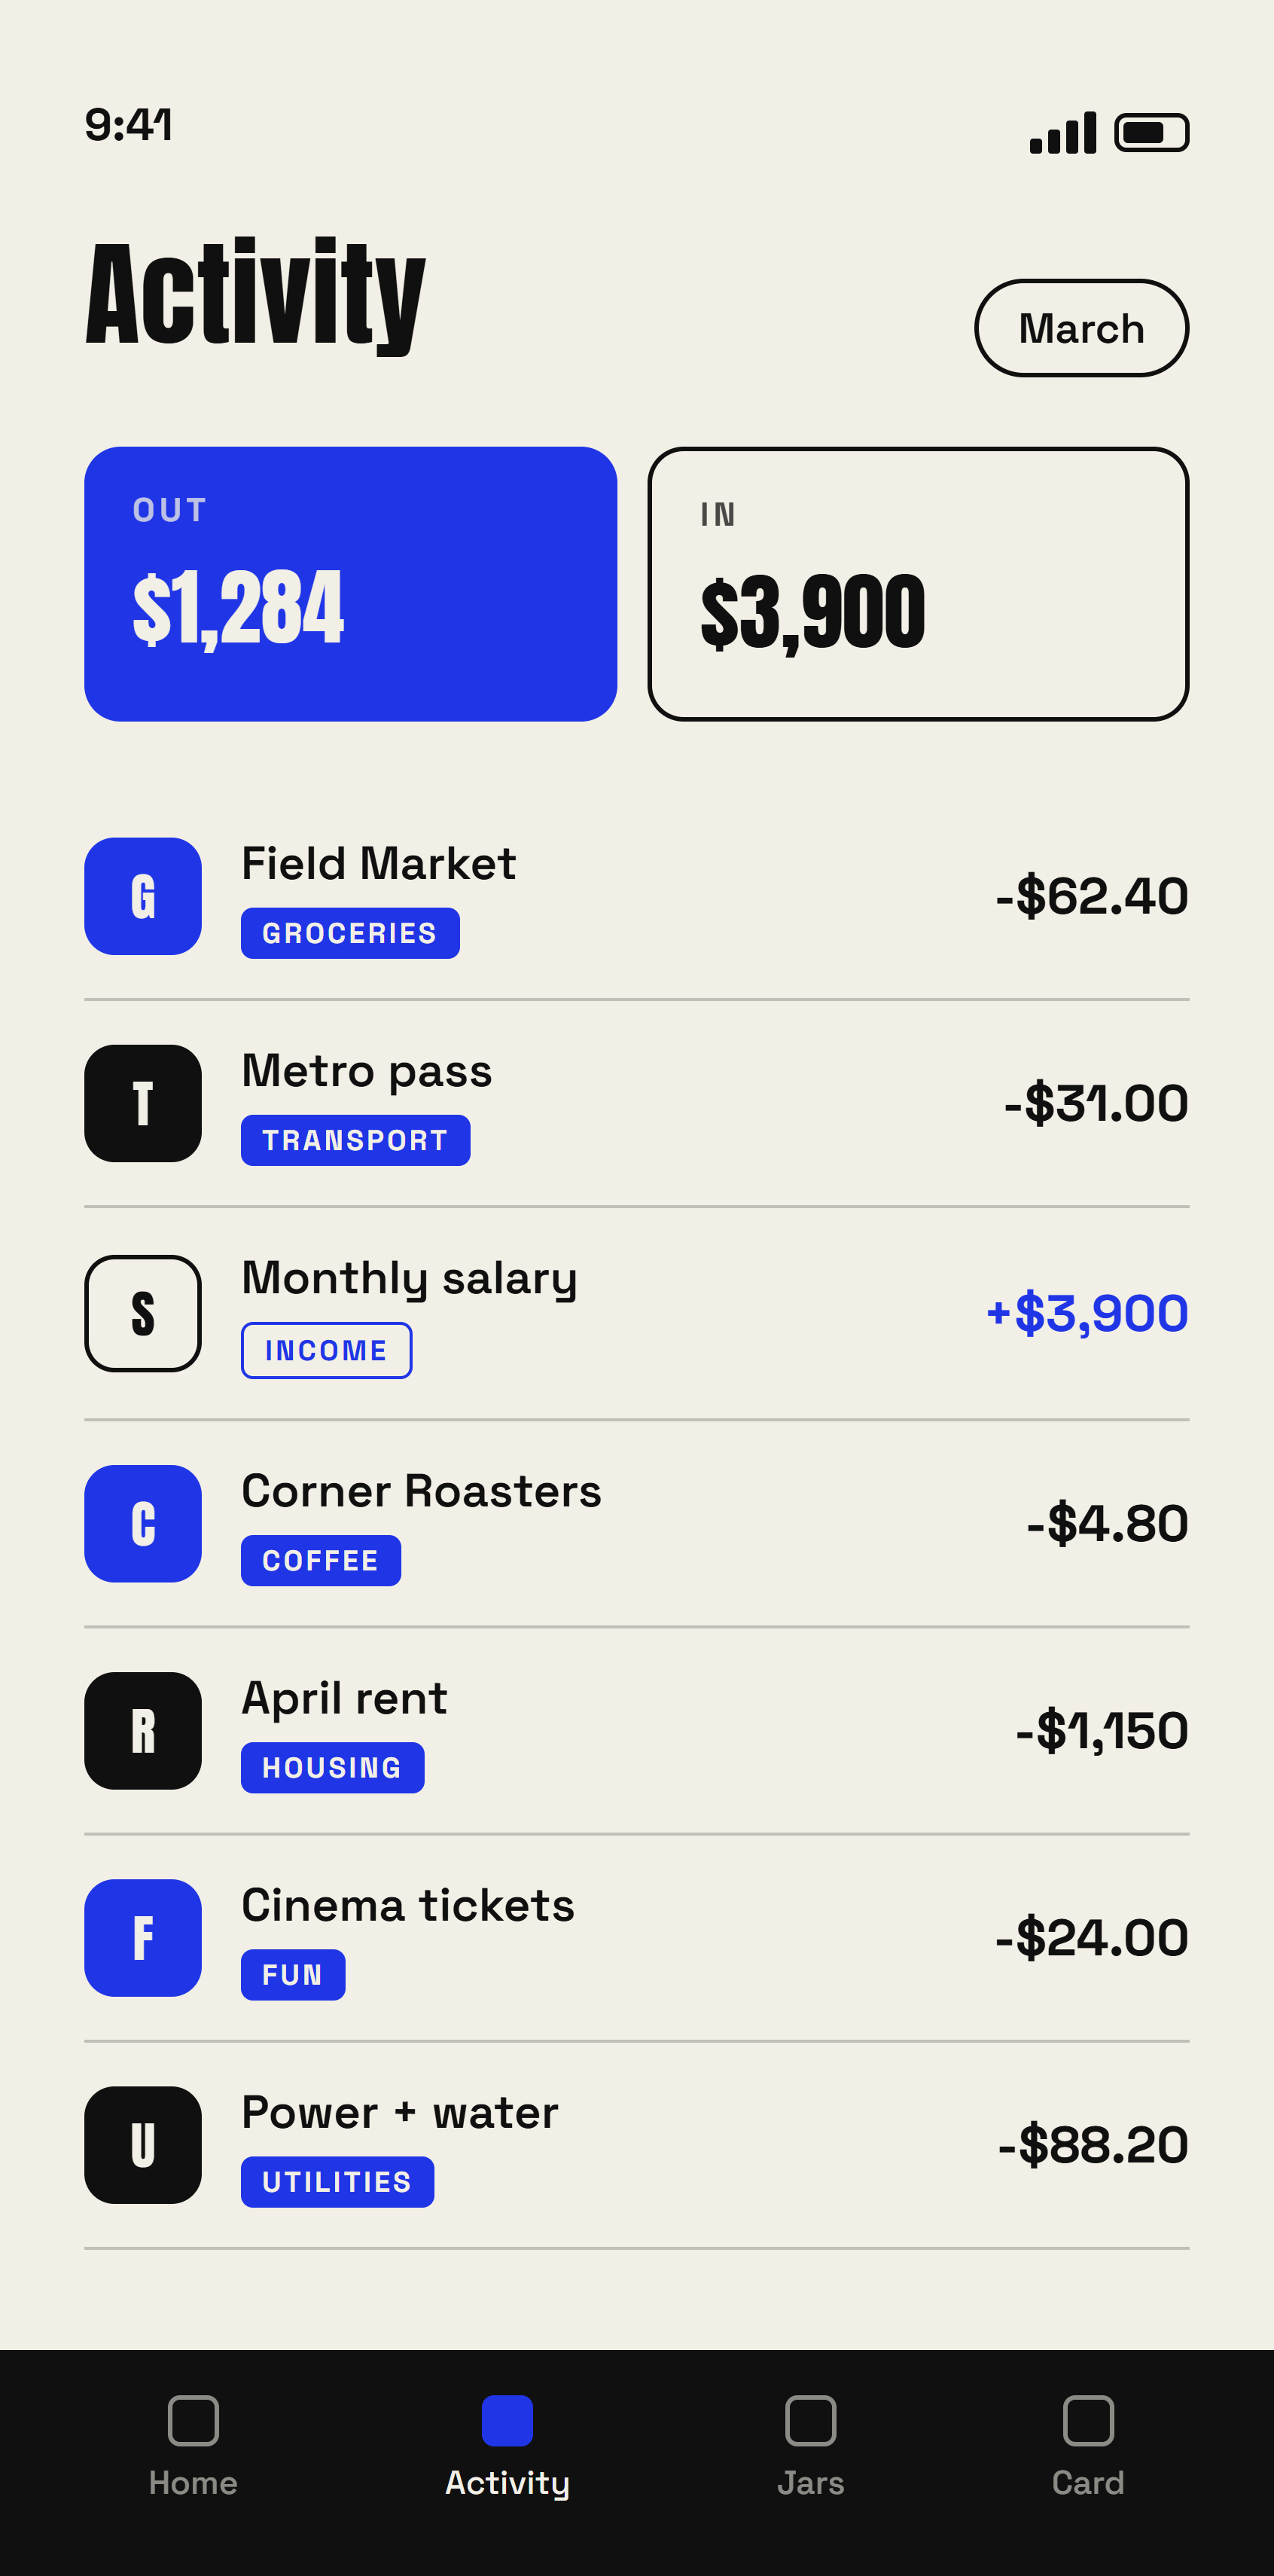Tap the T icon for Metro pass
The height and width of the screenshot is (2576, 1274).
143,1103
